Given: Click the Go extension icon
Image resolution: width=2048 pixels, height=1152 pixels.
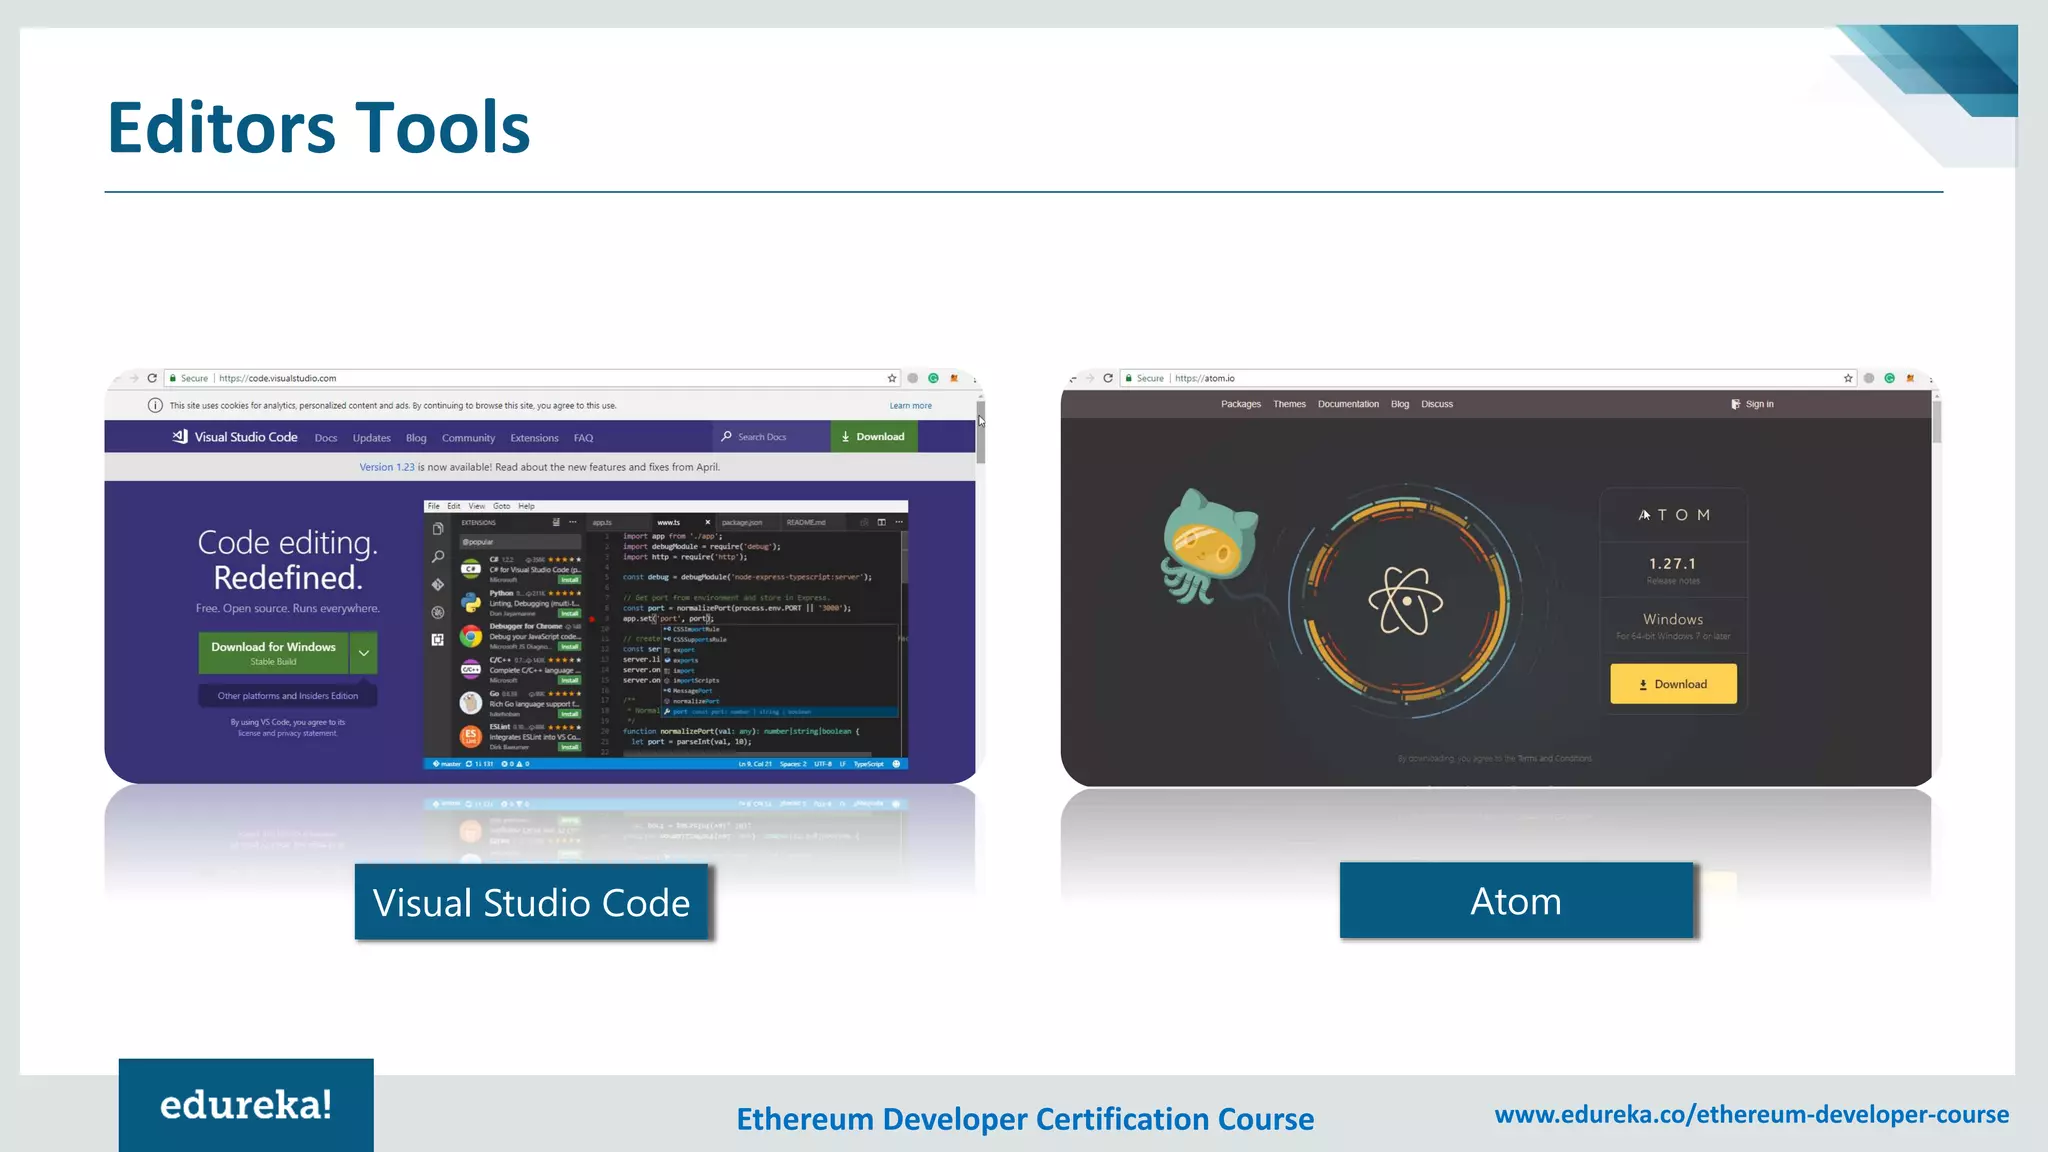Looking at the screenshot, I should tap(471, 703).
